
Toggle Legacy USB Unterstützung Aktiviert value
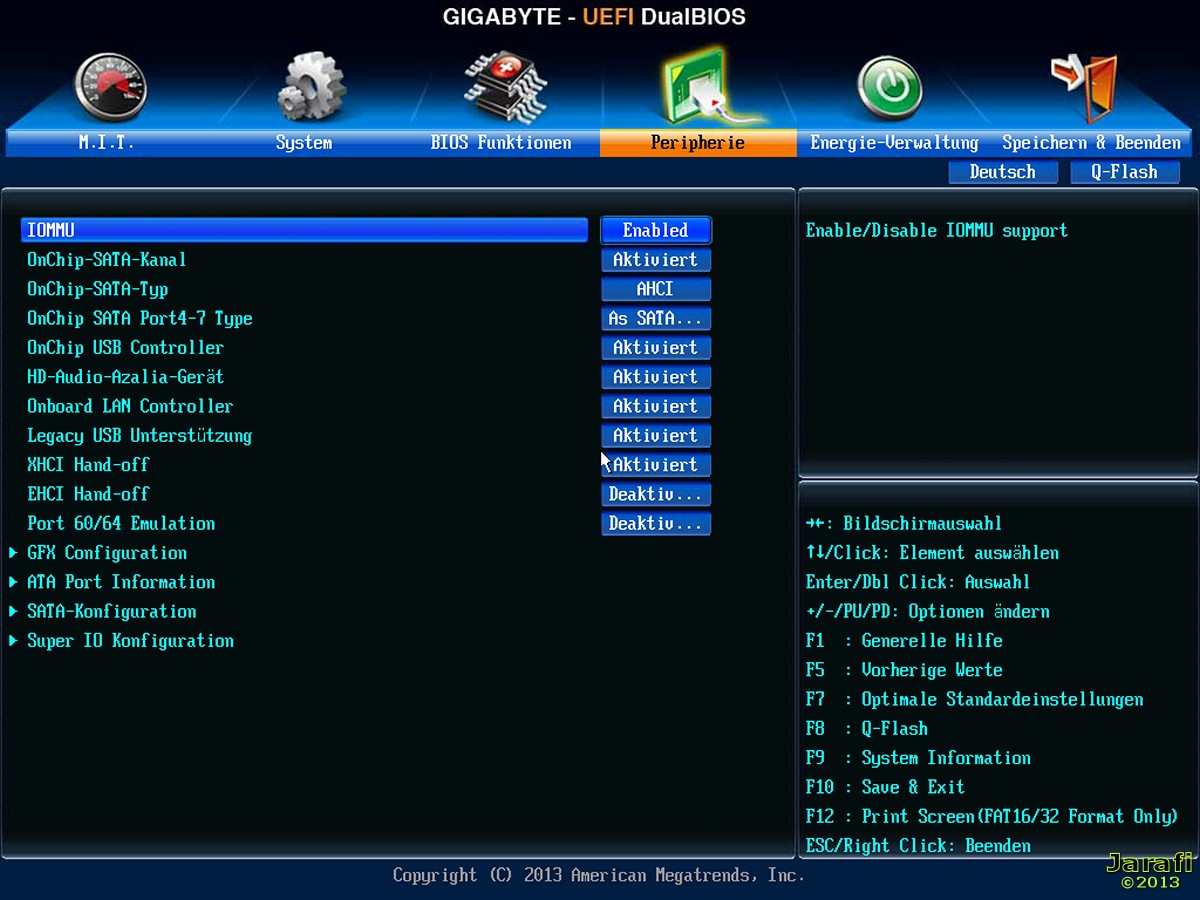click(656, 435)
